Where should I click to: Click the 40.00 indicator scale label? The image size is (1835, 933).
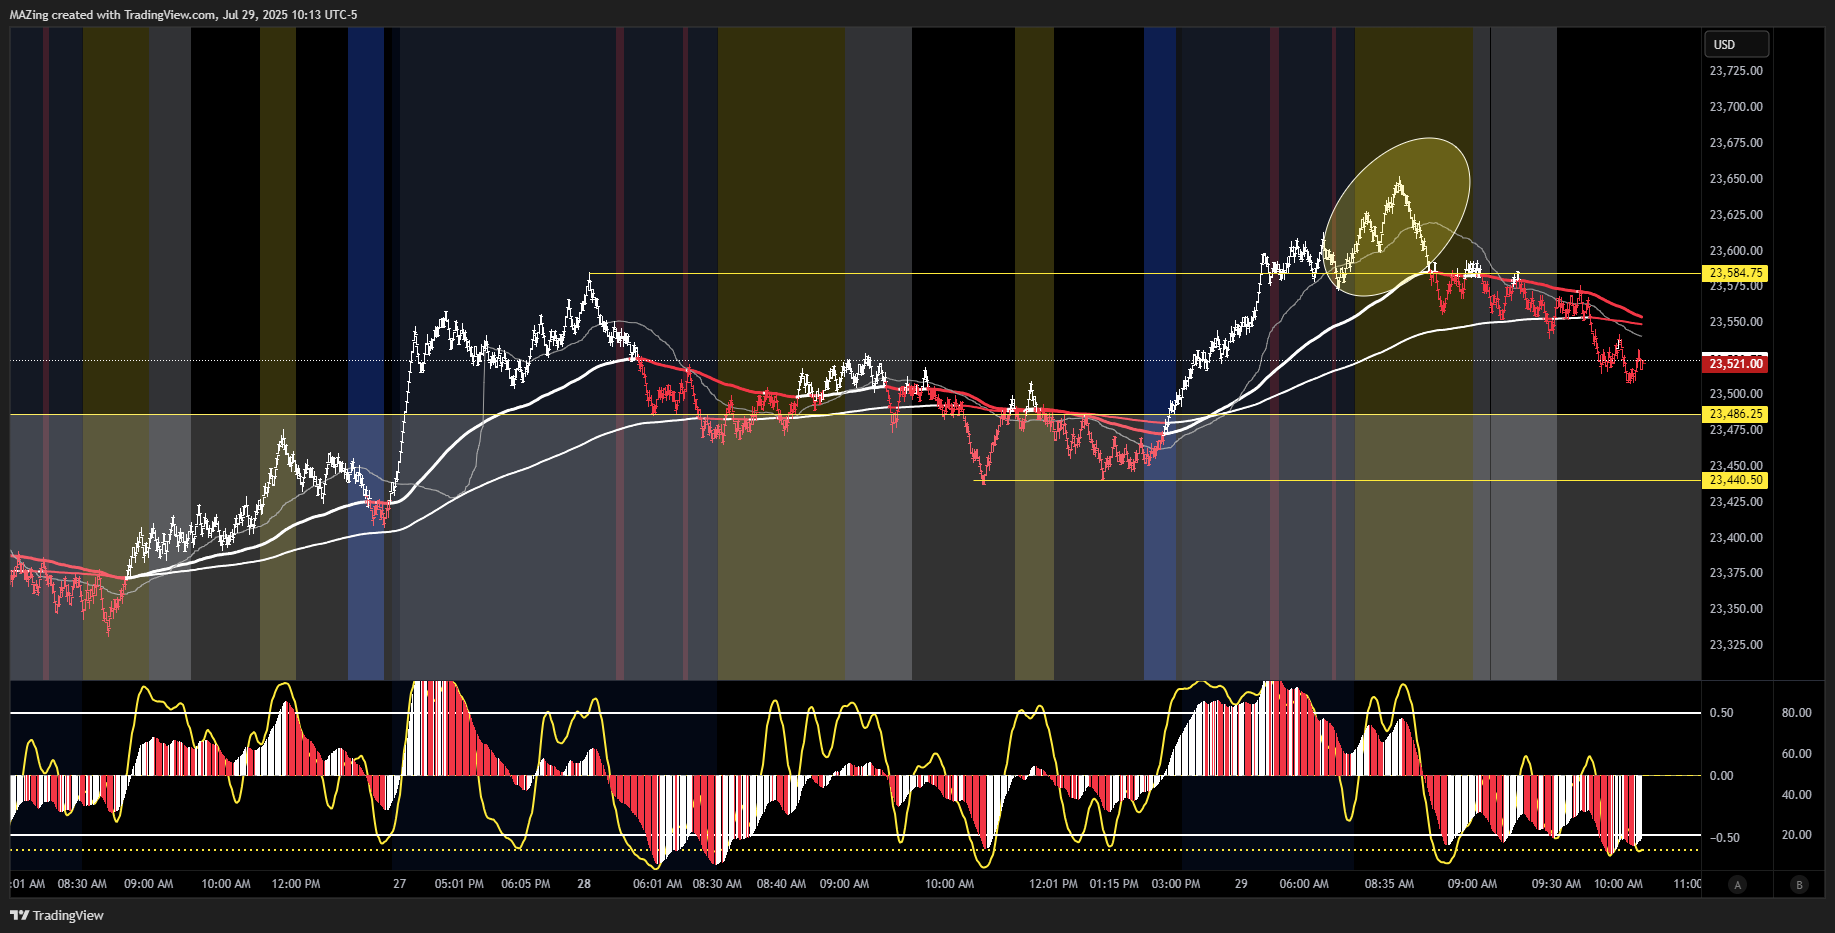pos(1796,795)
